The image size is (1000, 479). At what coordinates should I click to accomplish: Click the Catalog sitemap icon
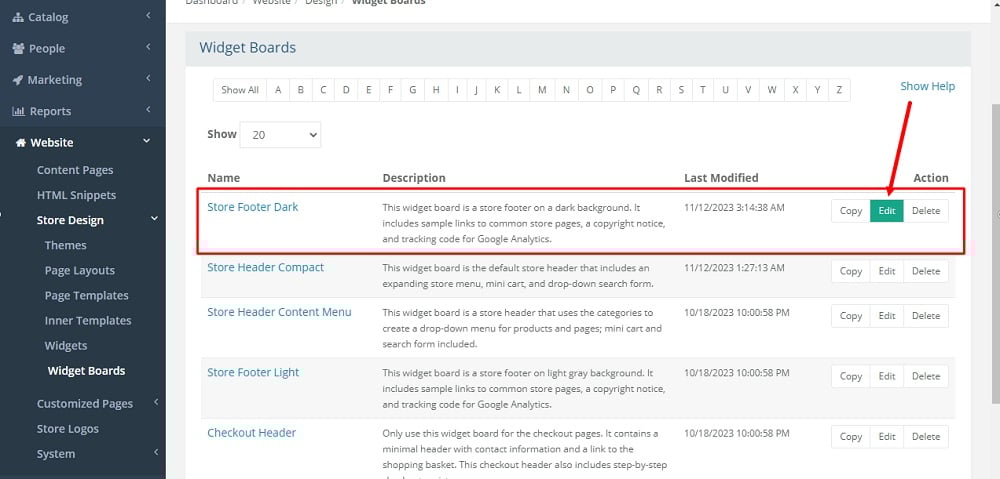coord(18,17)
